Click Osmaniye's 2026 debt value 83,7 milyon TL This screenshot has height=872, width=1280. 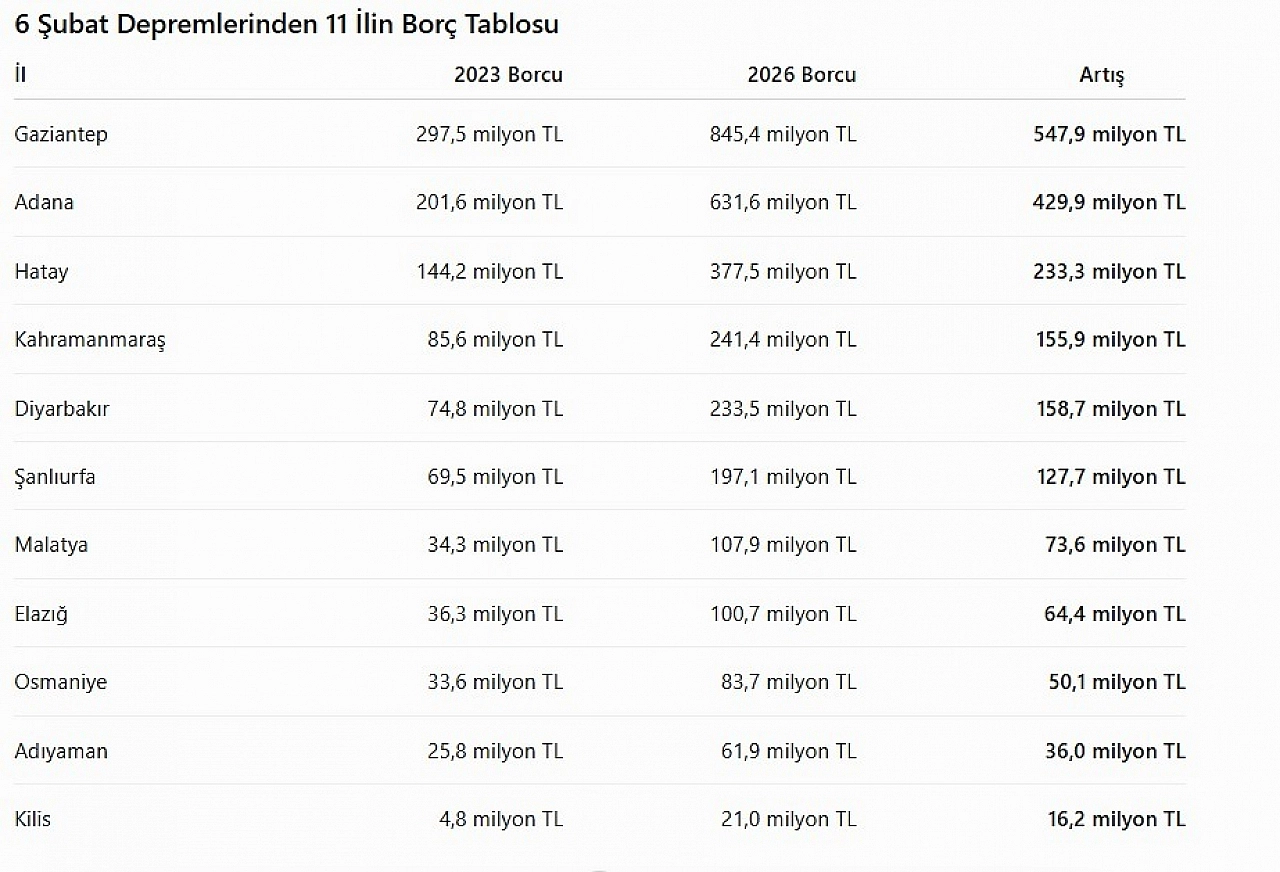[x=789, y=682]
